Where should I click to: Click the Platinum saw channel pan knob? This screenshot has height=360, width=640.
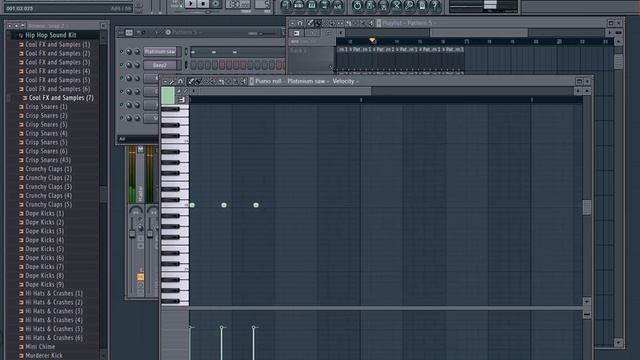[x=129, y=52]
